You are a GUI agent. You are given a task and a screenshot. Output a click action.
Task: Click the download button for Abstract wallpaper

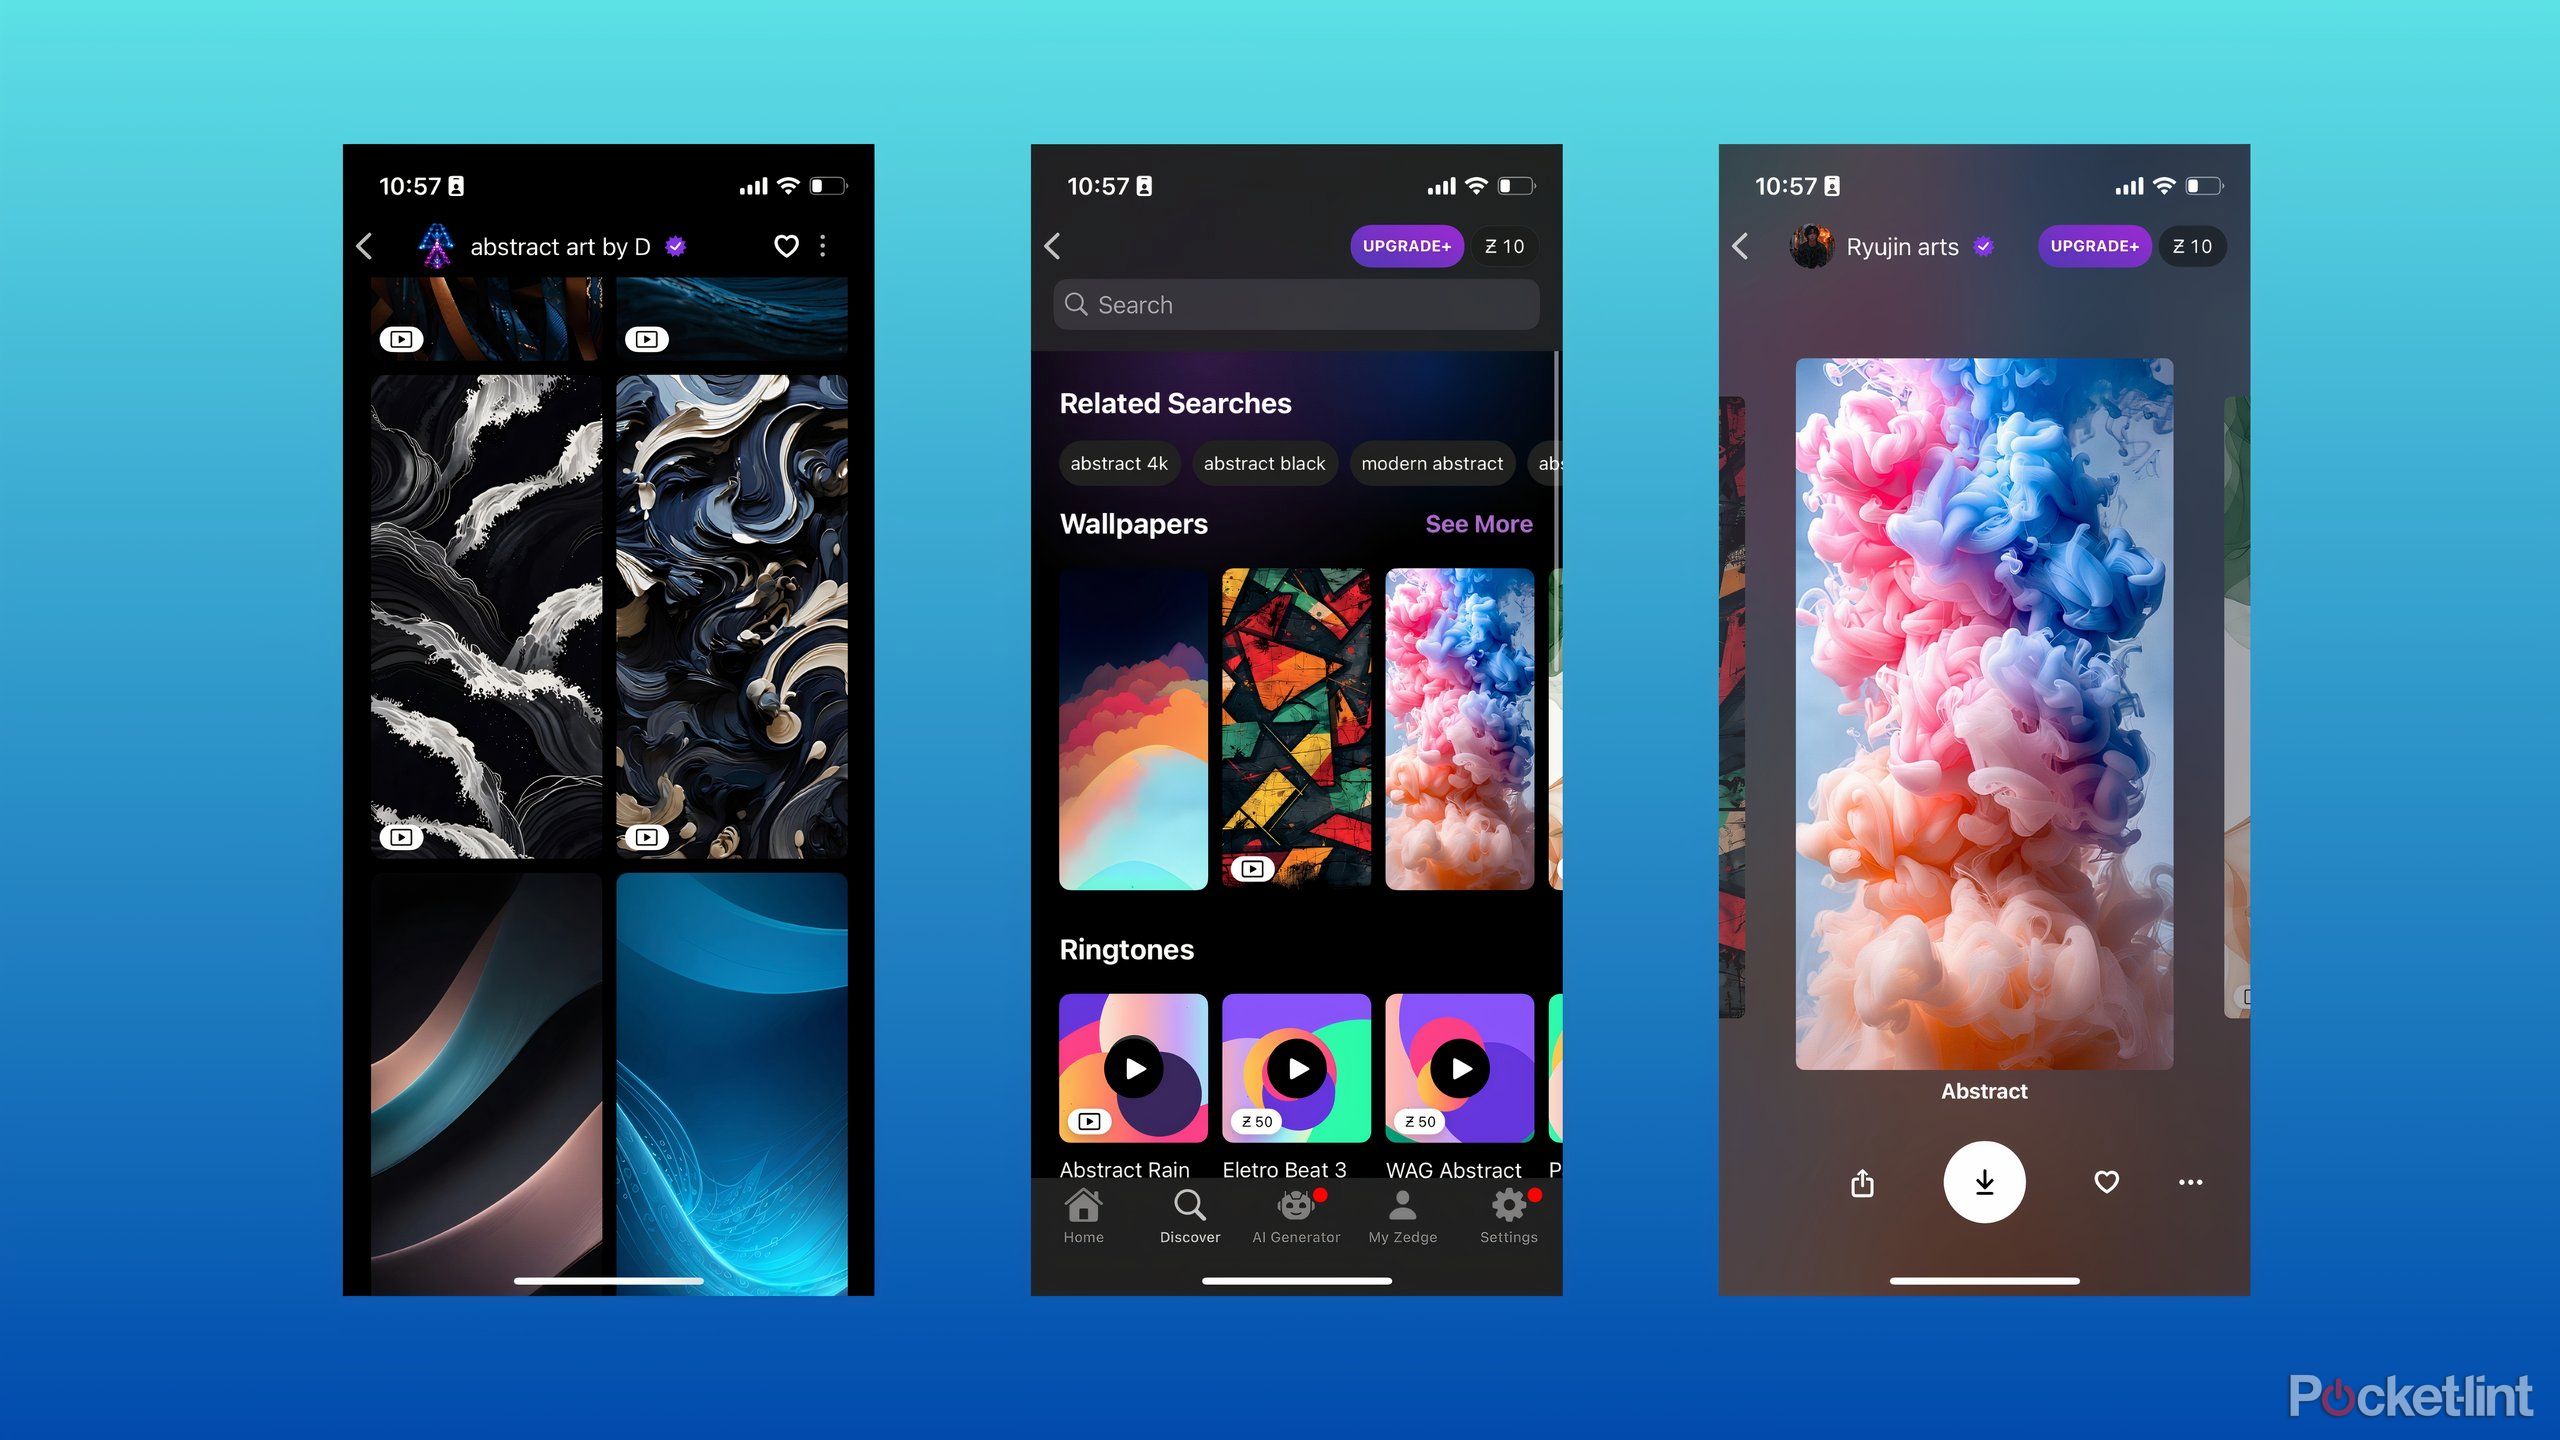1983,1182
